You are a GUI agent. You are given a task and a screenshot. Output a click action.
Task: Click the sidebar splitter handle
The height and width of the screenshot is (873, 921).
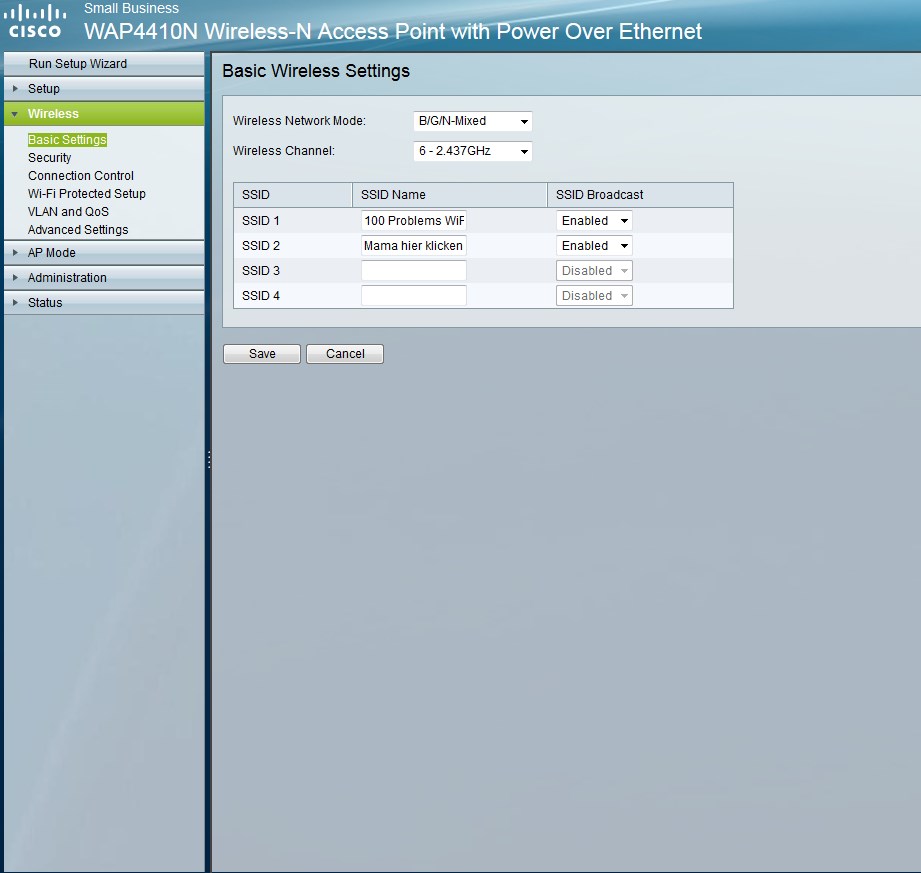pos(209,459)
